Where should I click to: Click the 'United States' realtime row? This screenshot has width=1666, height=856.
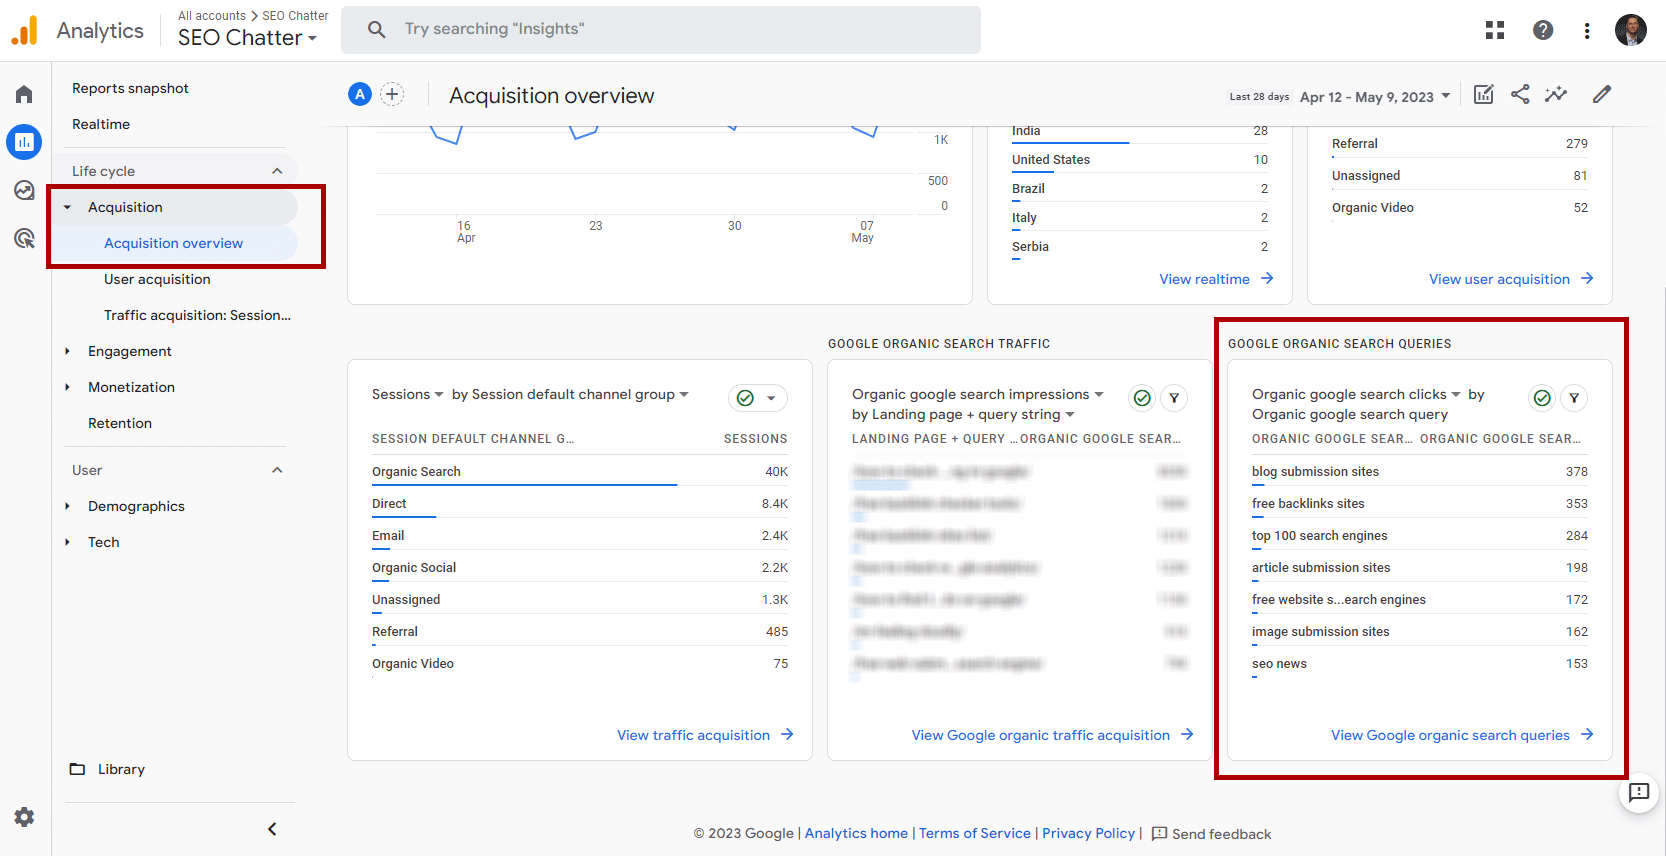tap(1140, 159)
